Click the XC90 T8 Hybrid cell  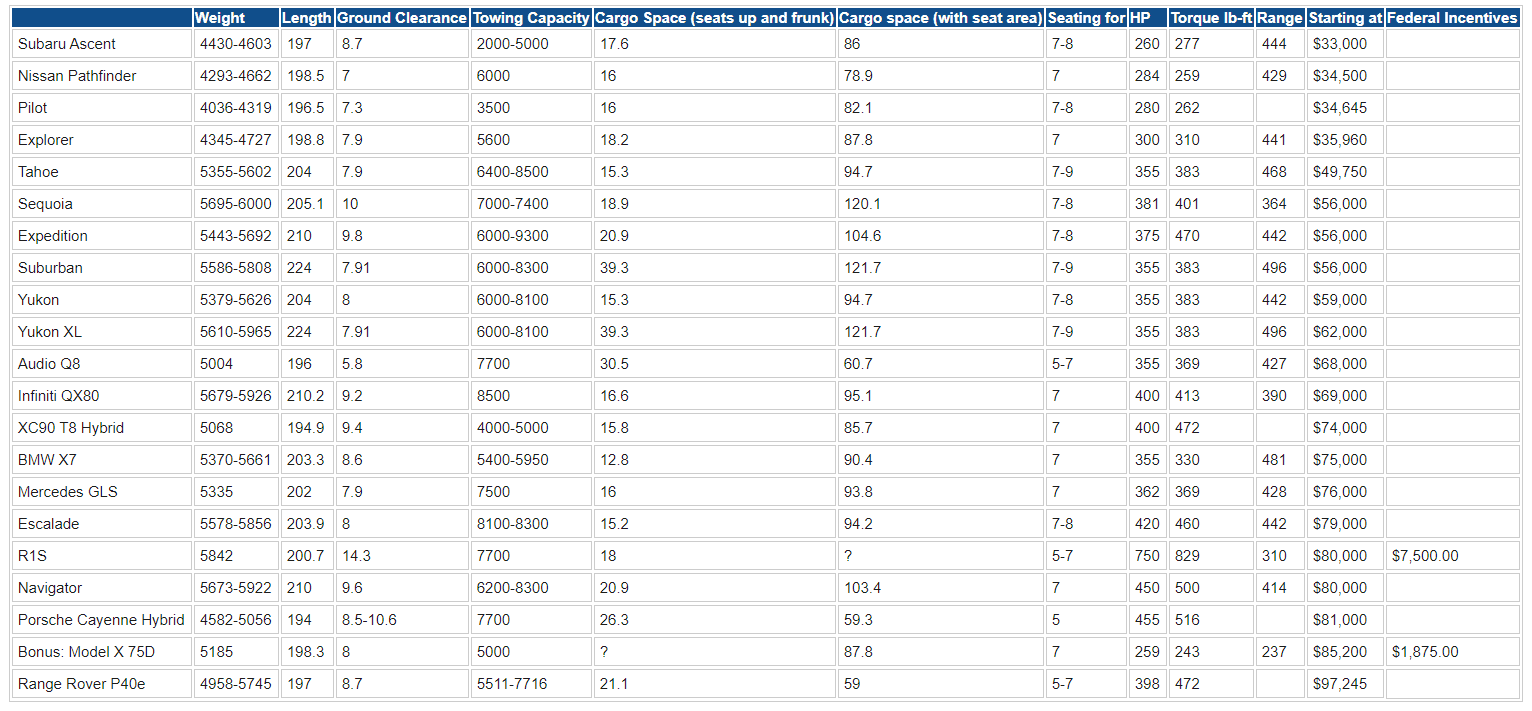[102, 428]
